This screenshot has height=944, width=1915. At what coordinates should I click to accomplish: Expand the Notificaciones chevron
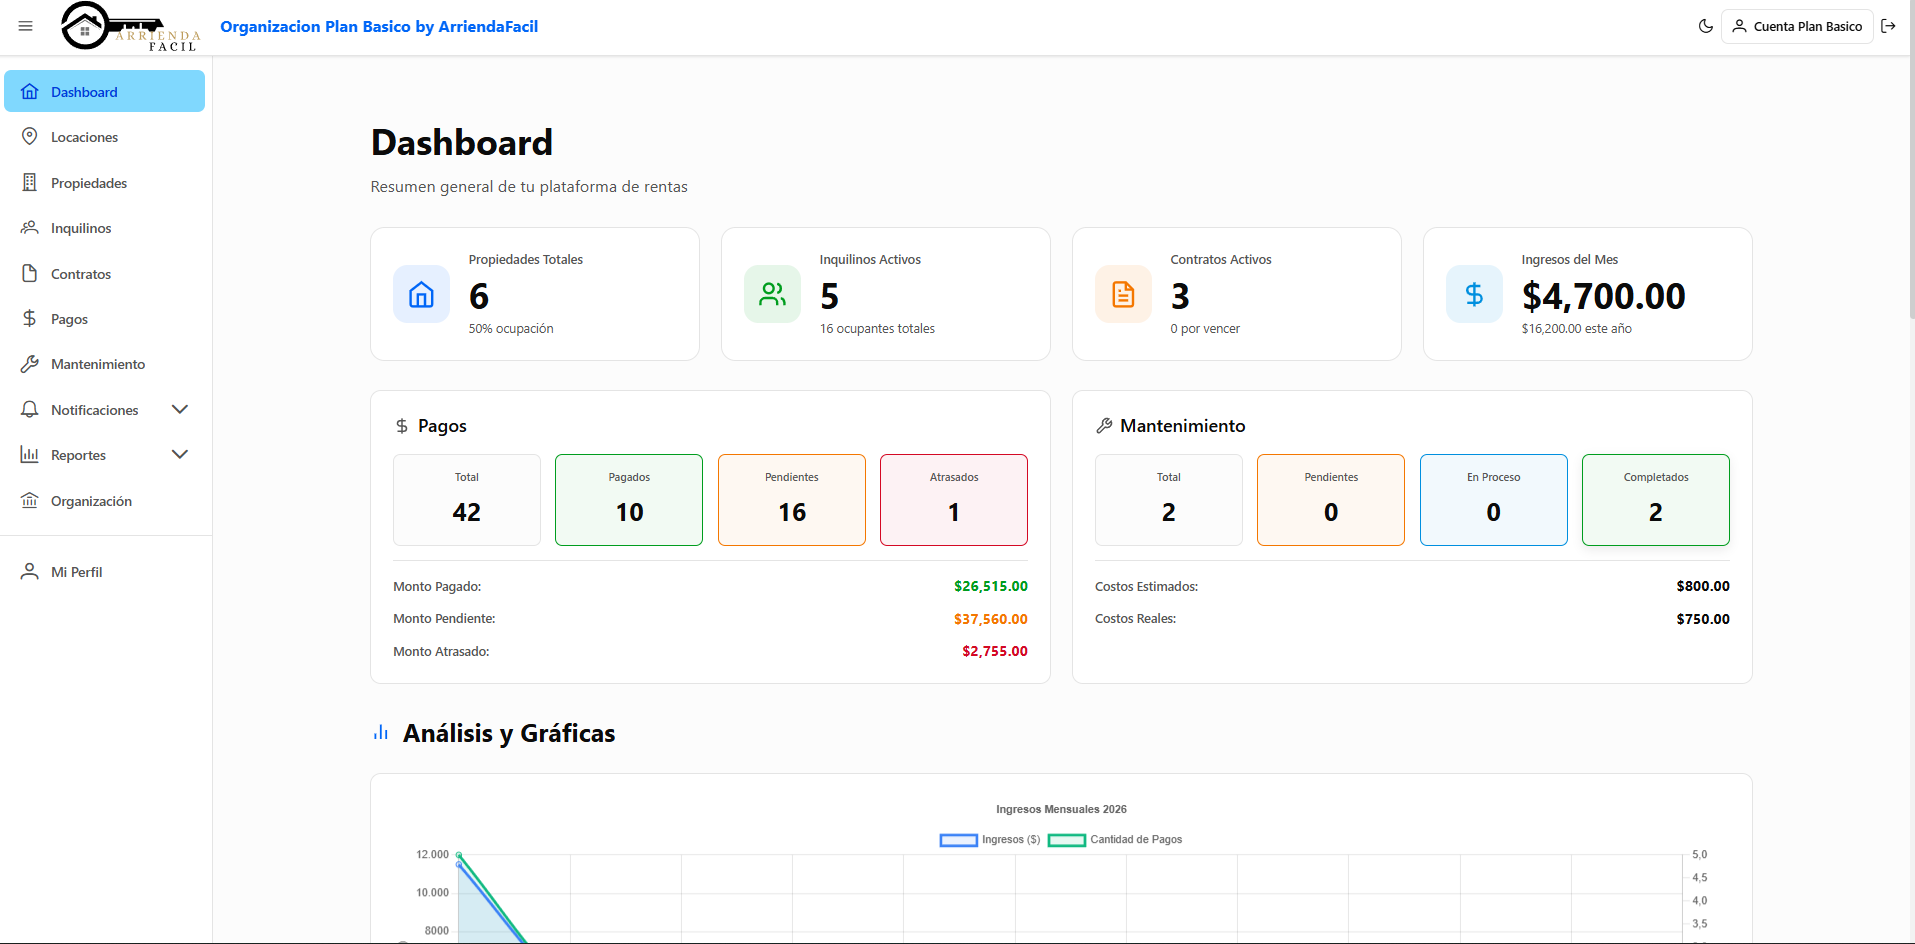pos(180,409)
